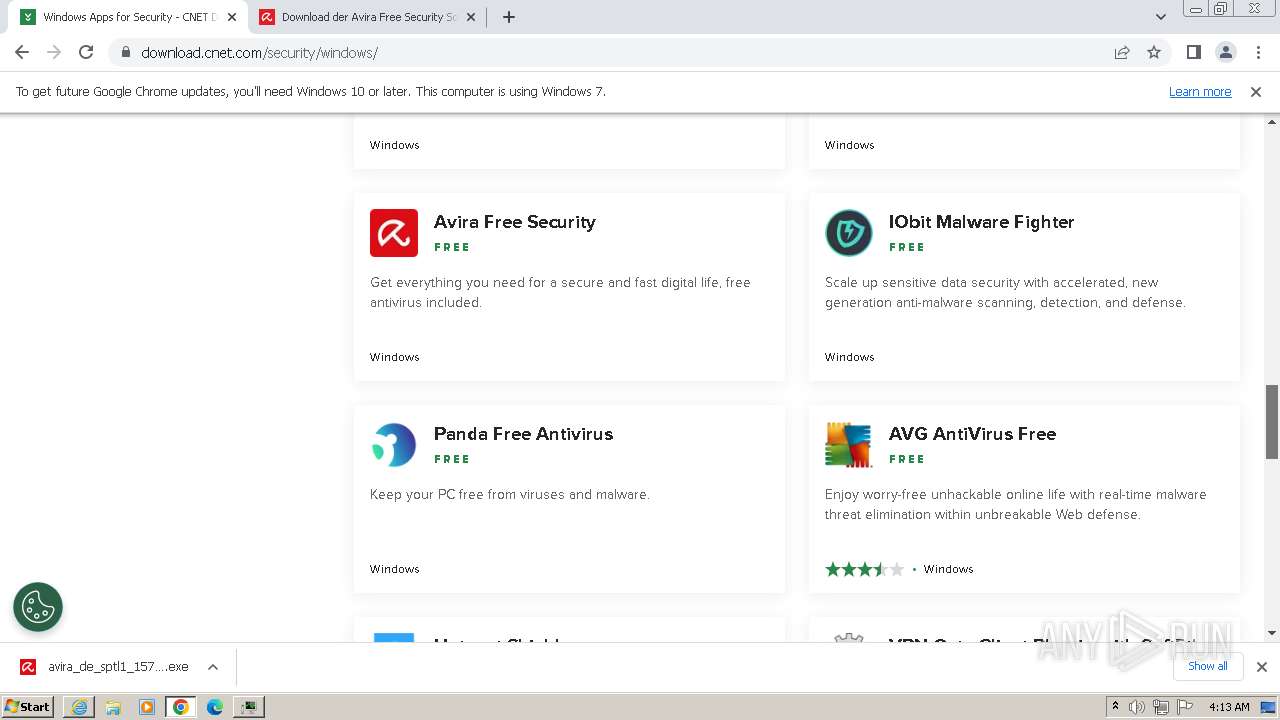Image resolution: width=1280 pixels, height=720 pixels.
Task: Click the taskbar clock showing 4:13 AM
Action: coord(1229,707)
